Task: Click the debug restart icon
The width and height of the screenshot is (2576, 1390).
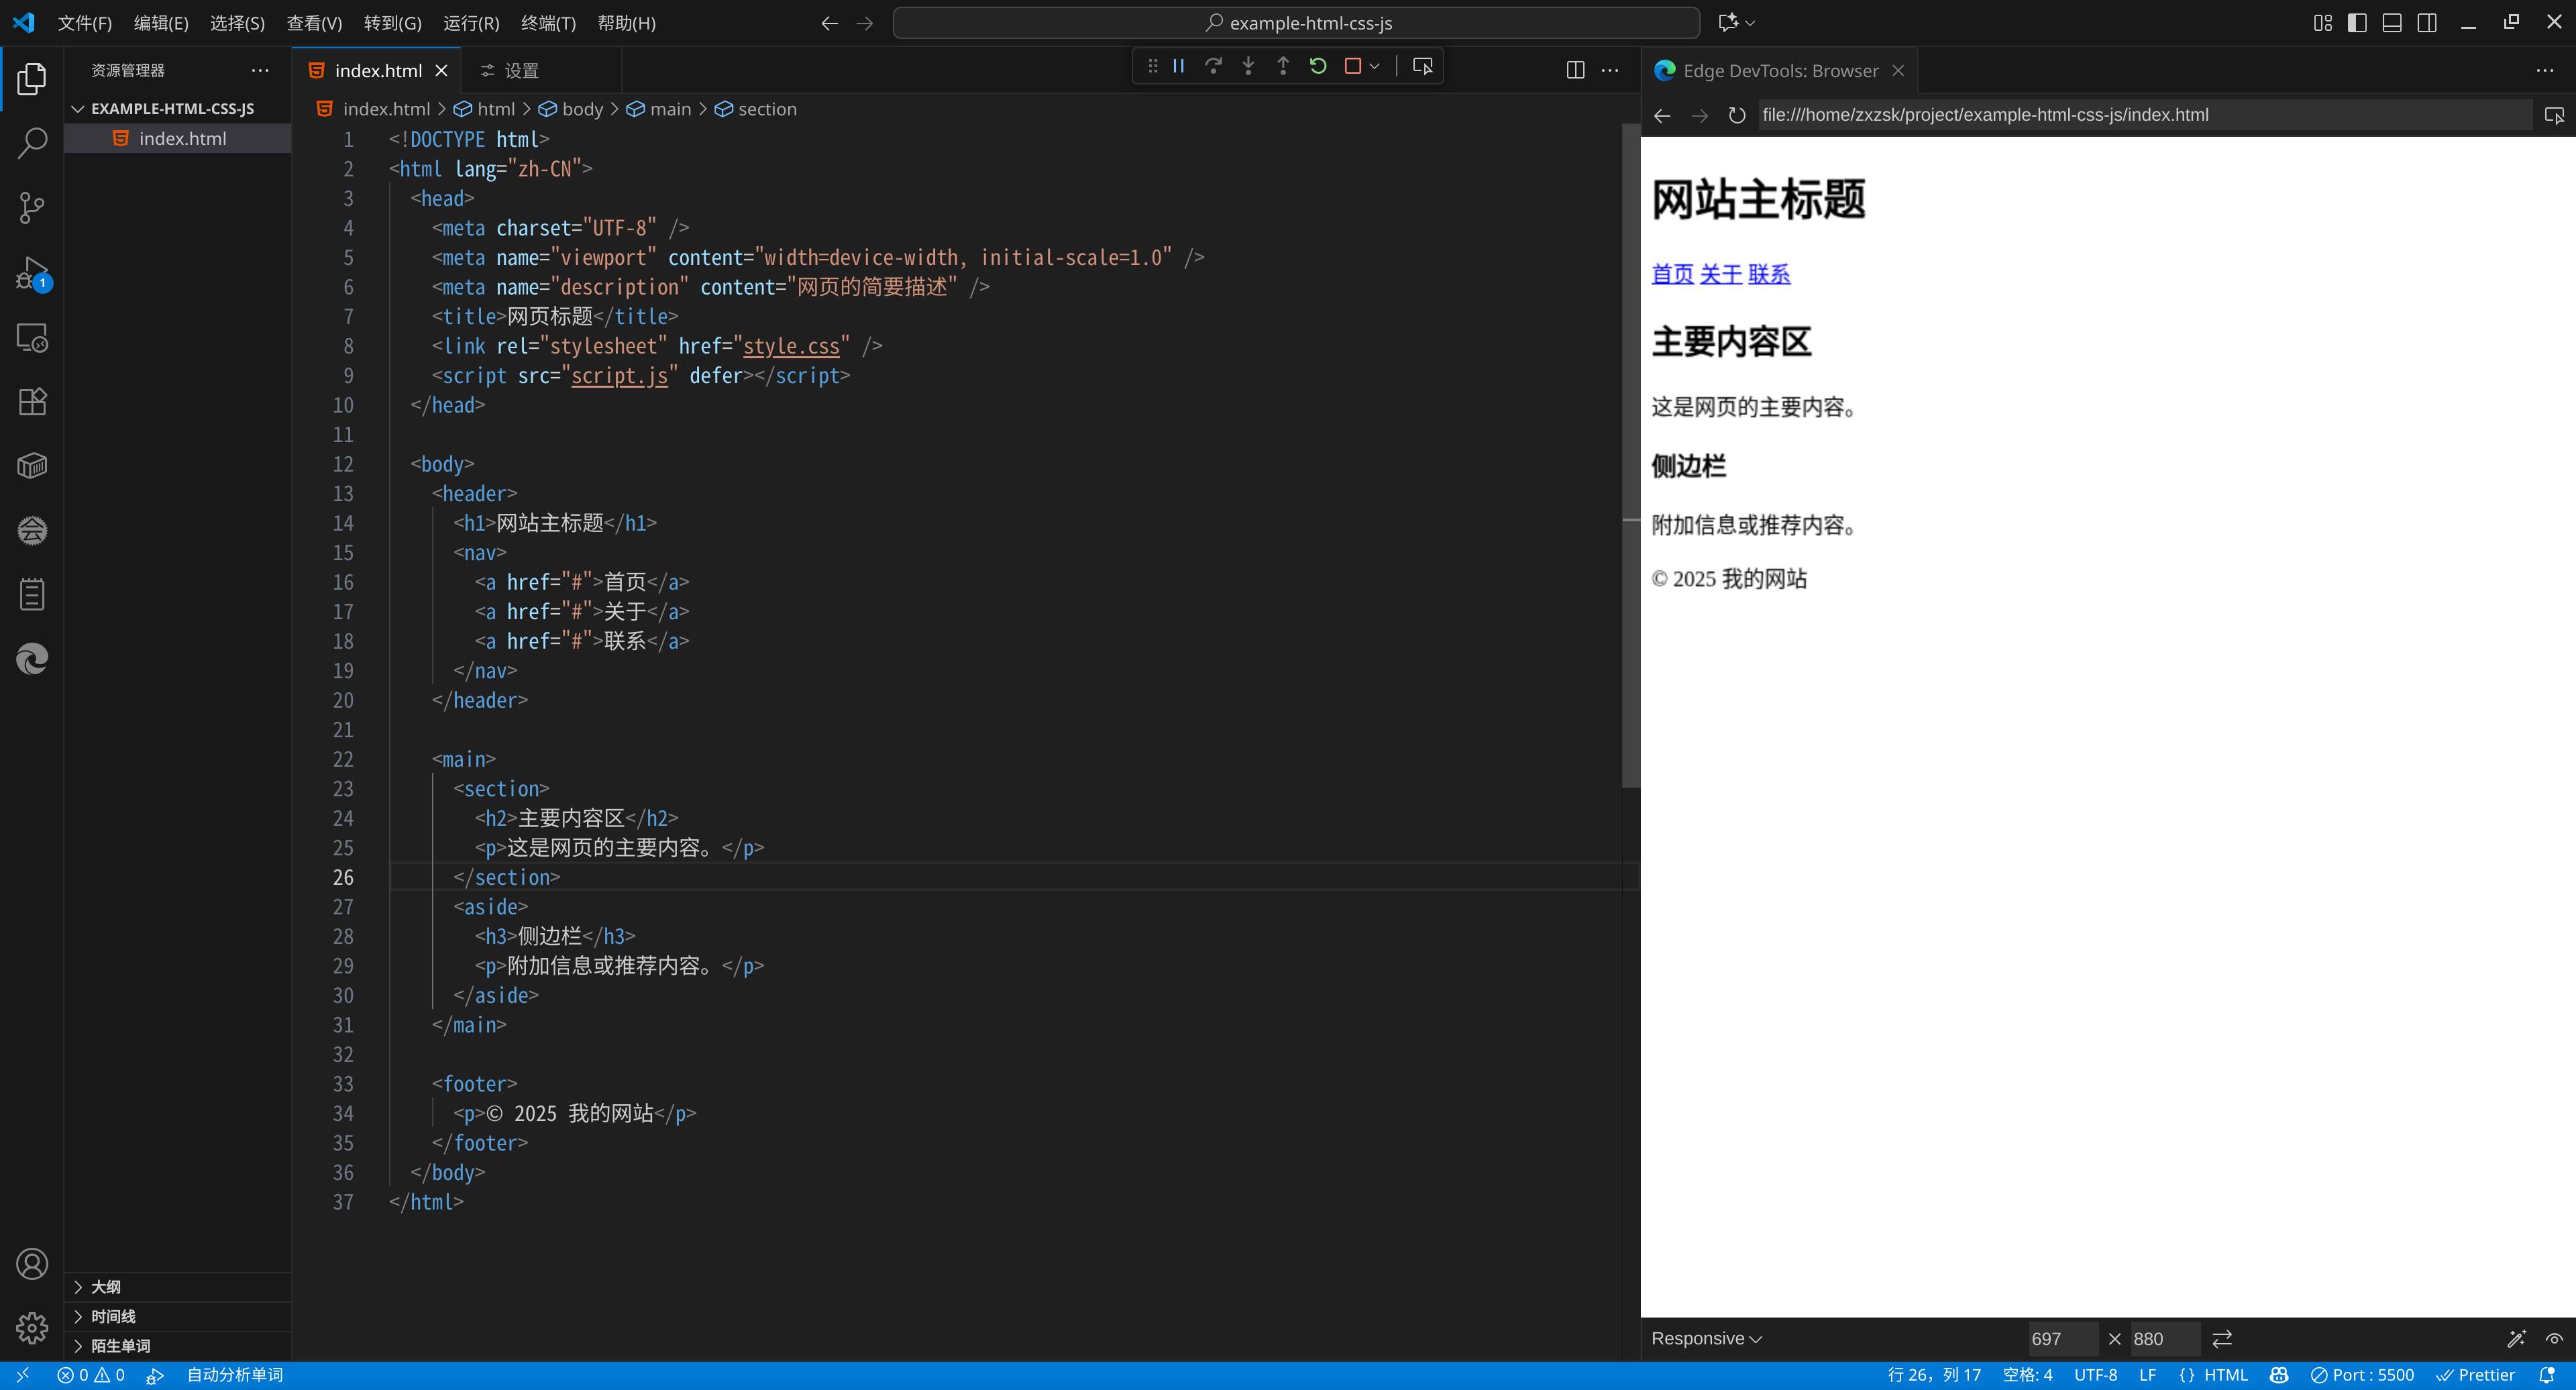Action: tap(1317, 66)
